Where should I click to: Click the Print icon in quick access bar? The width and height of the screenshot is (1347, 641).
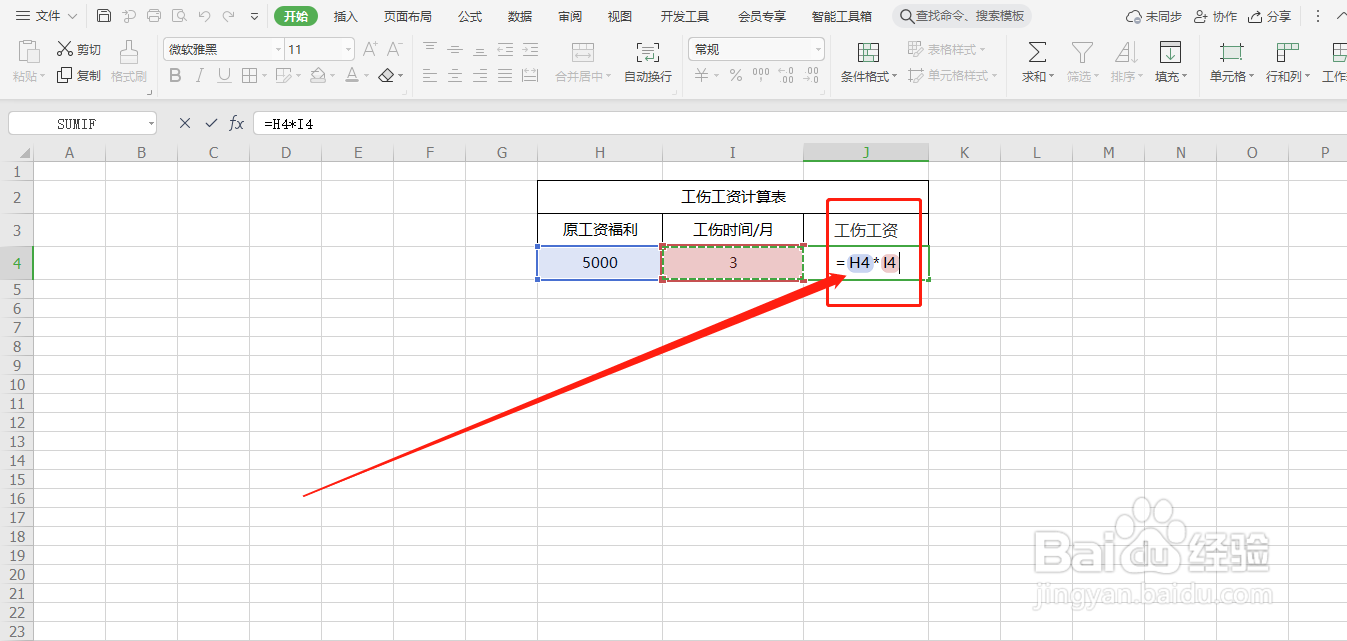[x=154, y=16]
